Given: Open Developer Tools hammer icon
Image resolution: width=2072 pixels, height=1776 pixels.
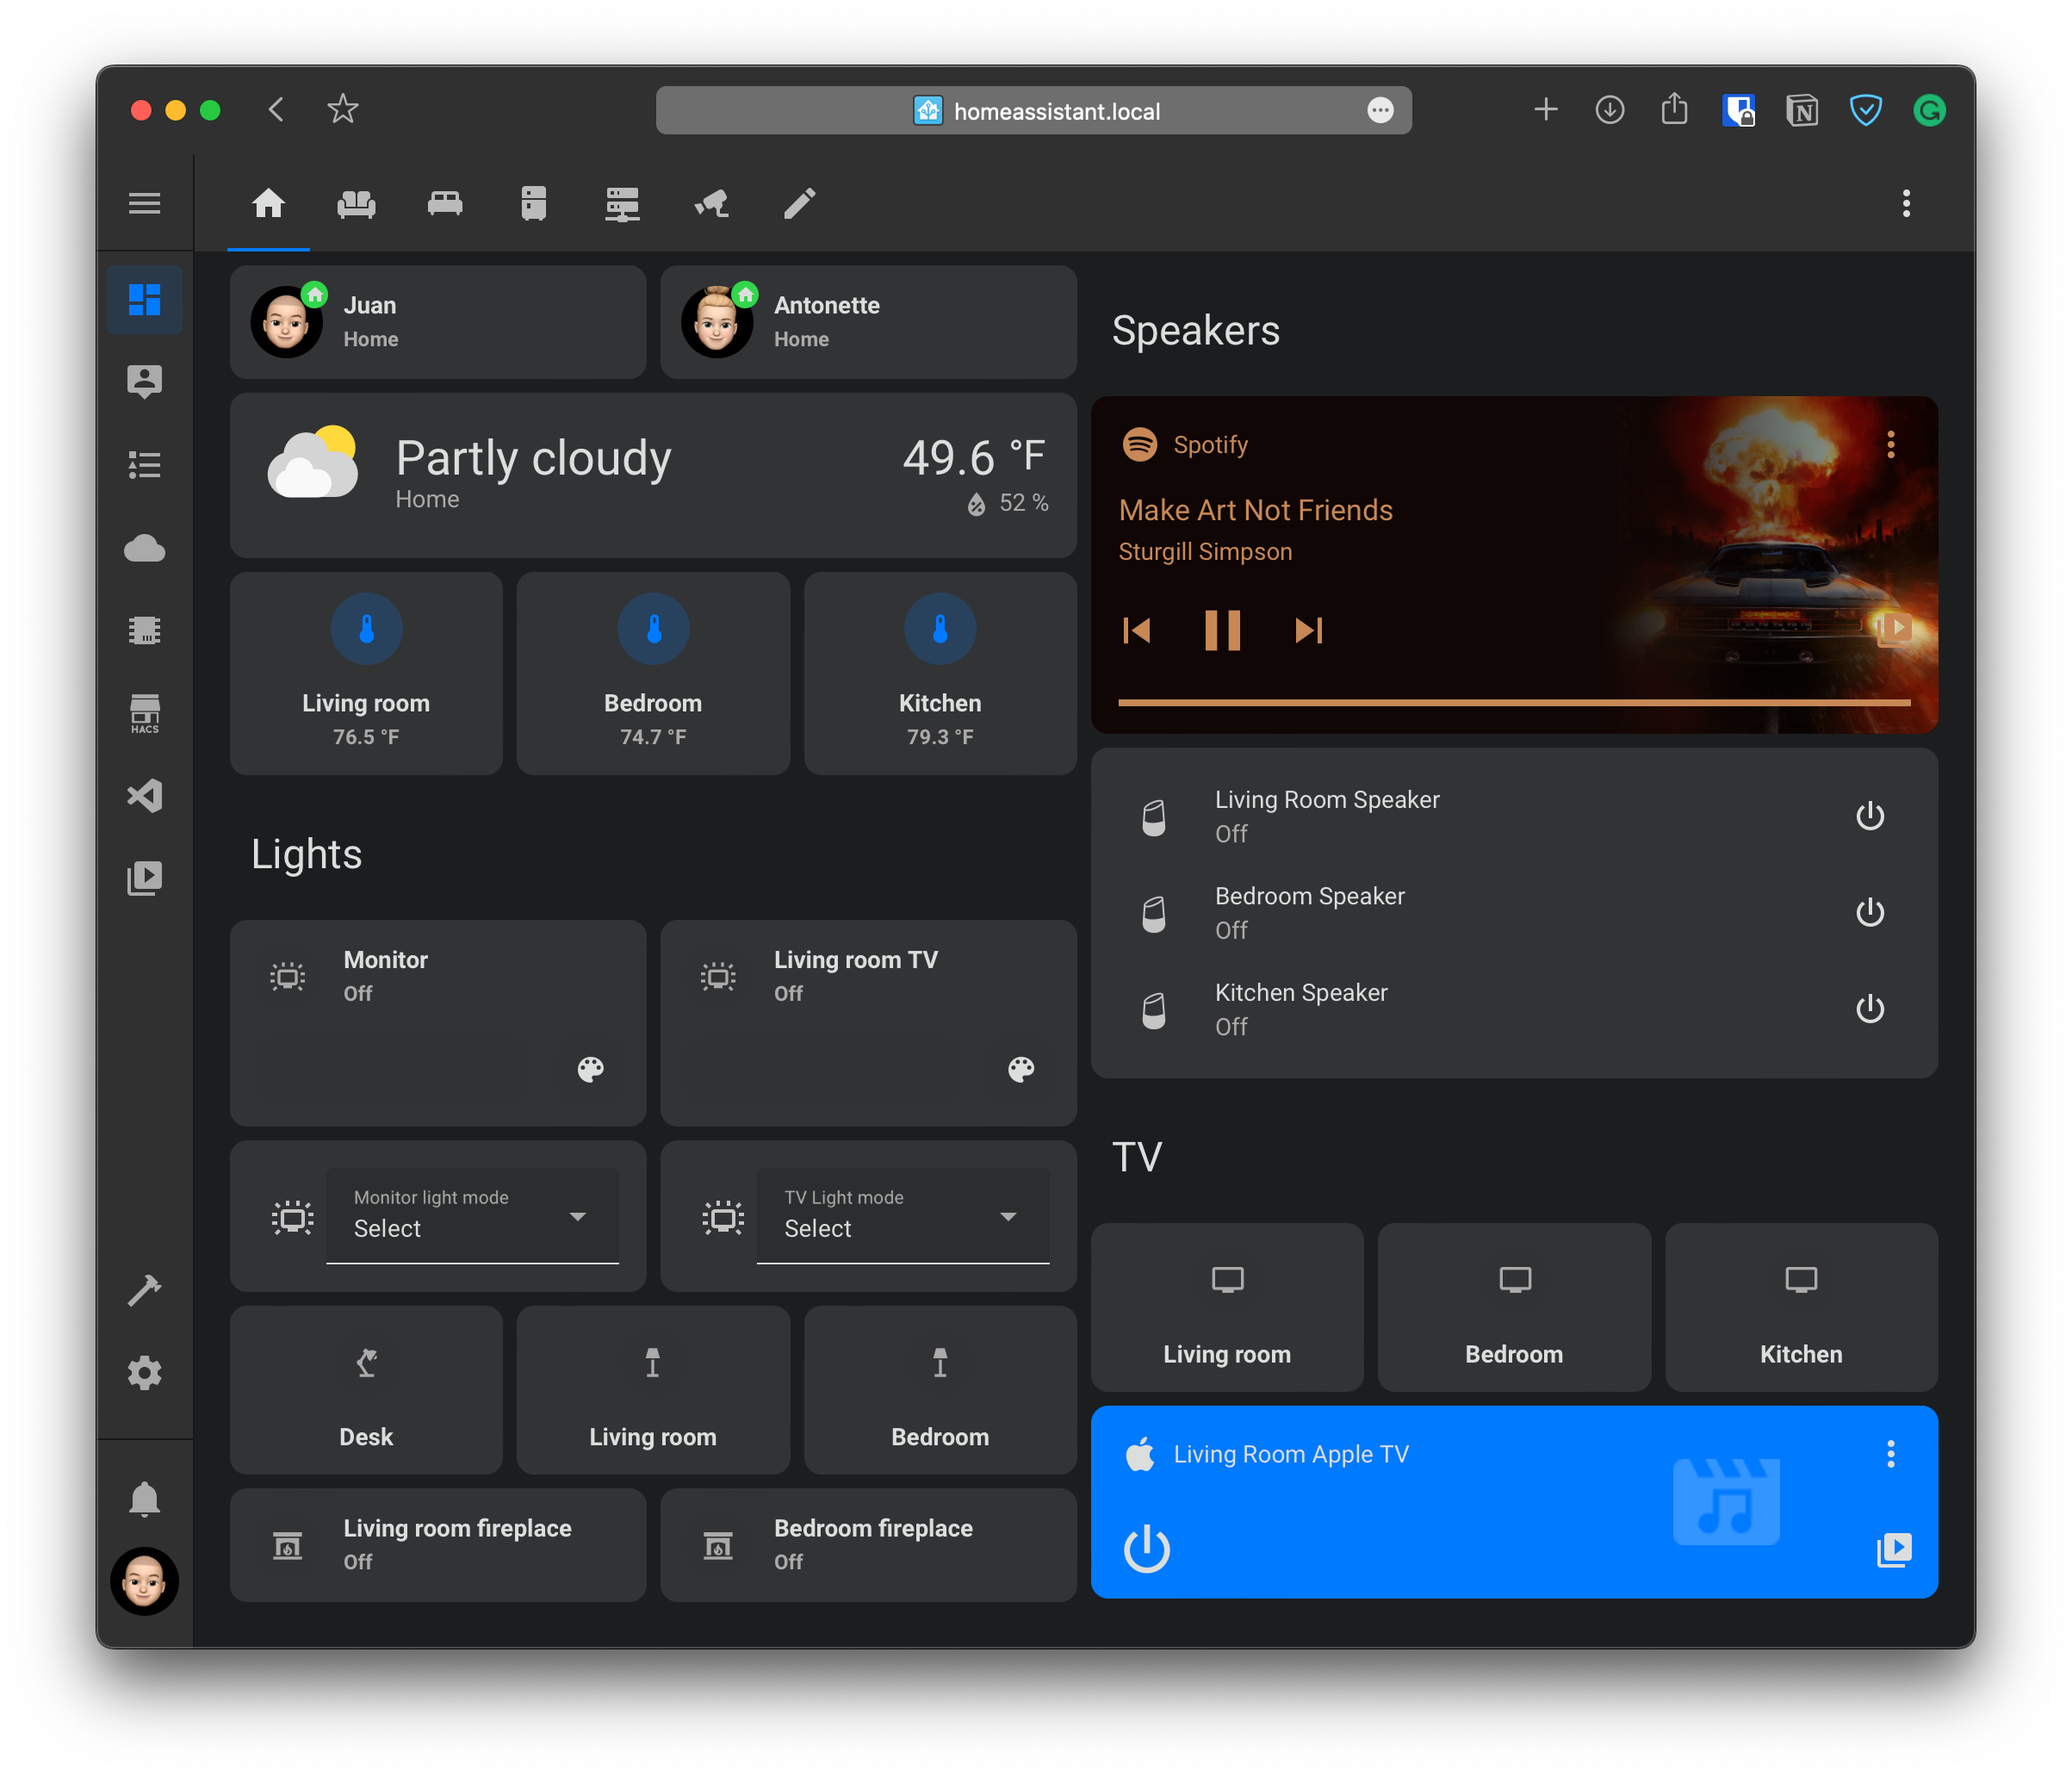Looking at the screenshot, I should coord(144,1290).
